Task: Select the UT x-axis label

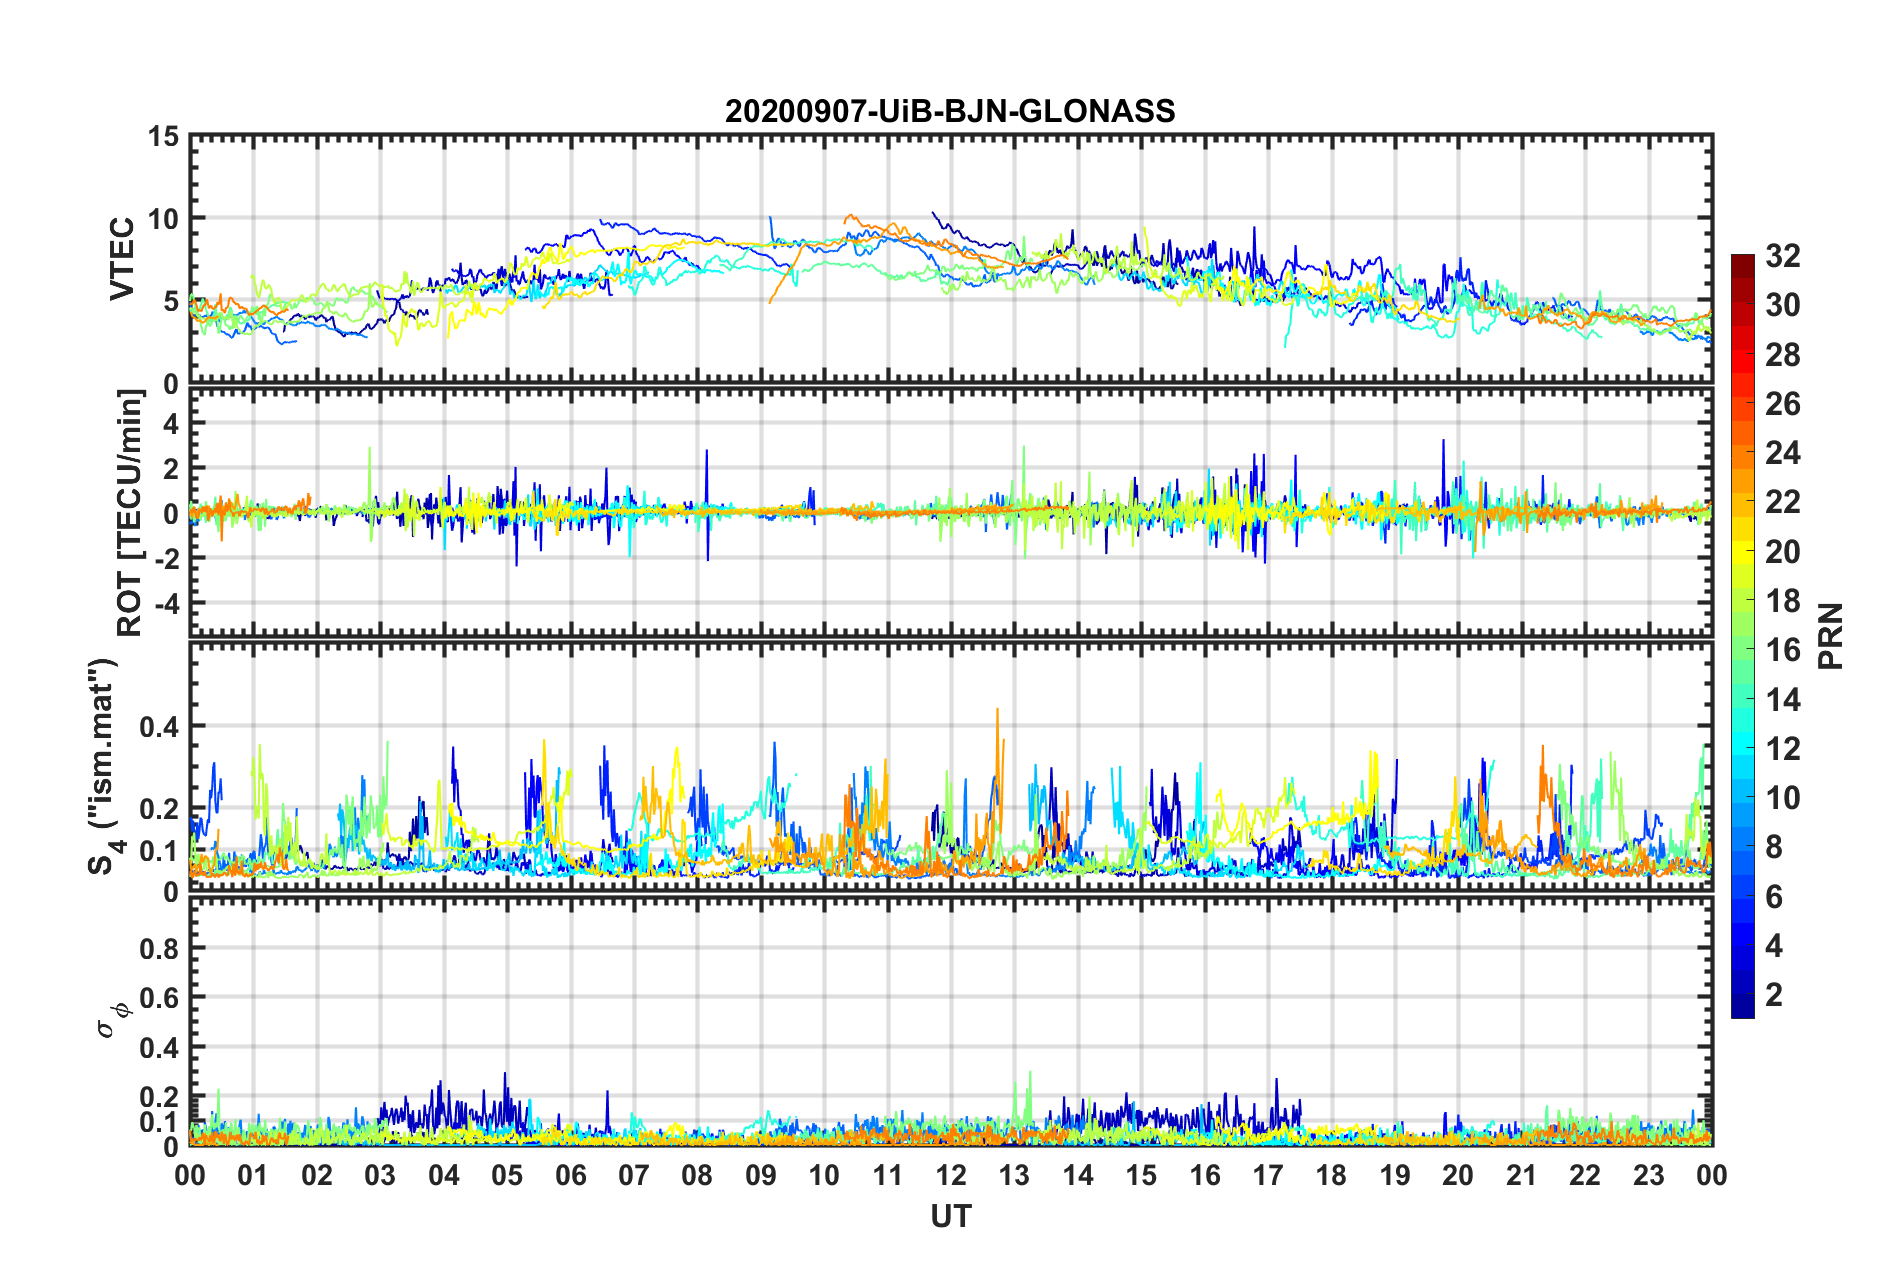Action: coord(951,1216)
